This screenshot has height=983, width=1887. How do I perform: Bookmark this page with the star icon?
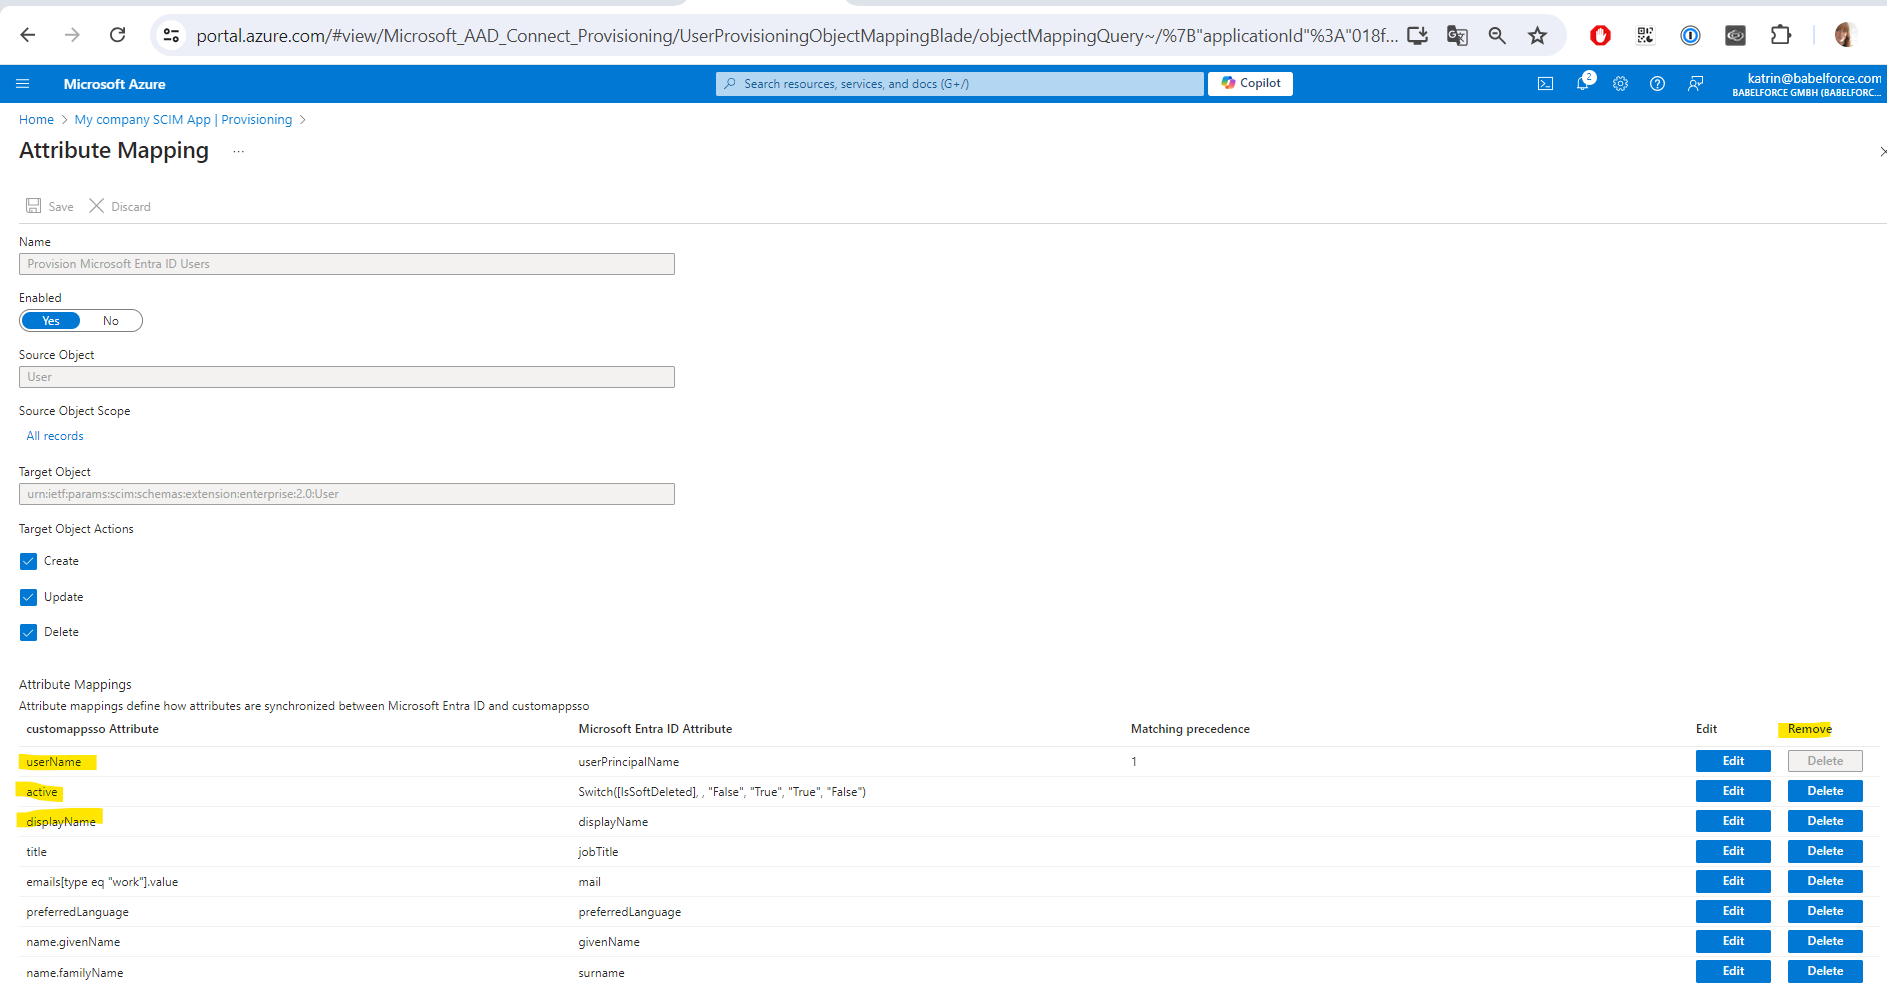pos(1537,36)
